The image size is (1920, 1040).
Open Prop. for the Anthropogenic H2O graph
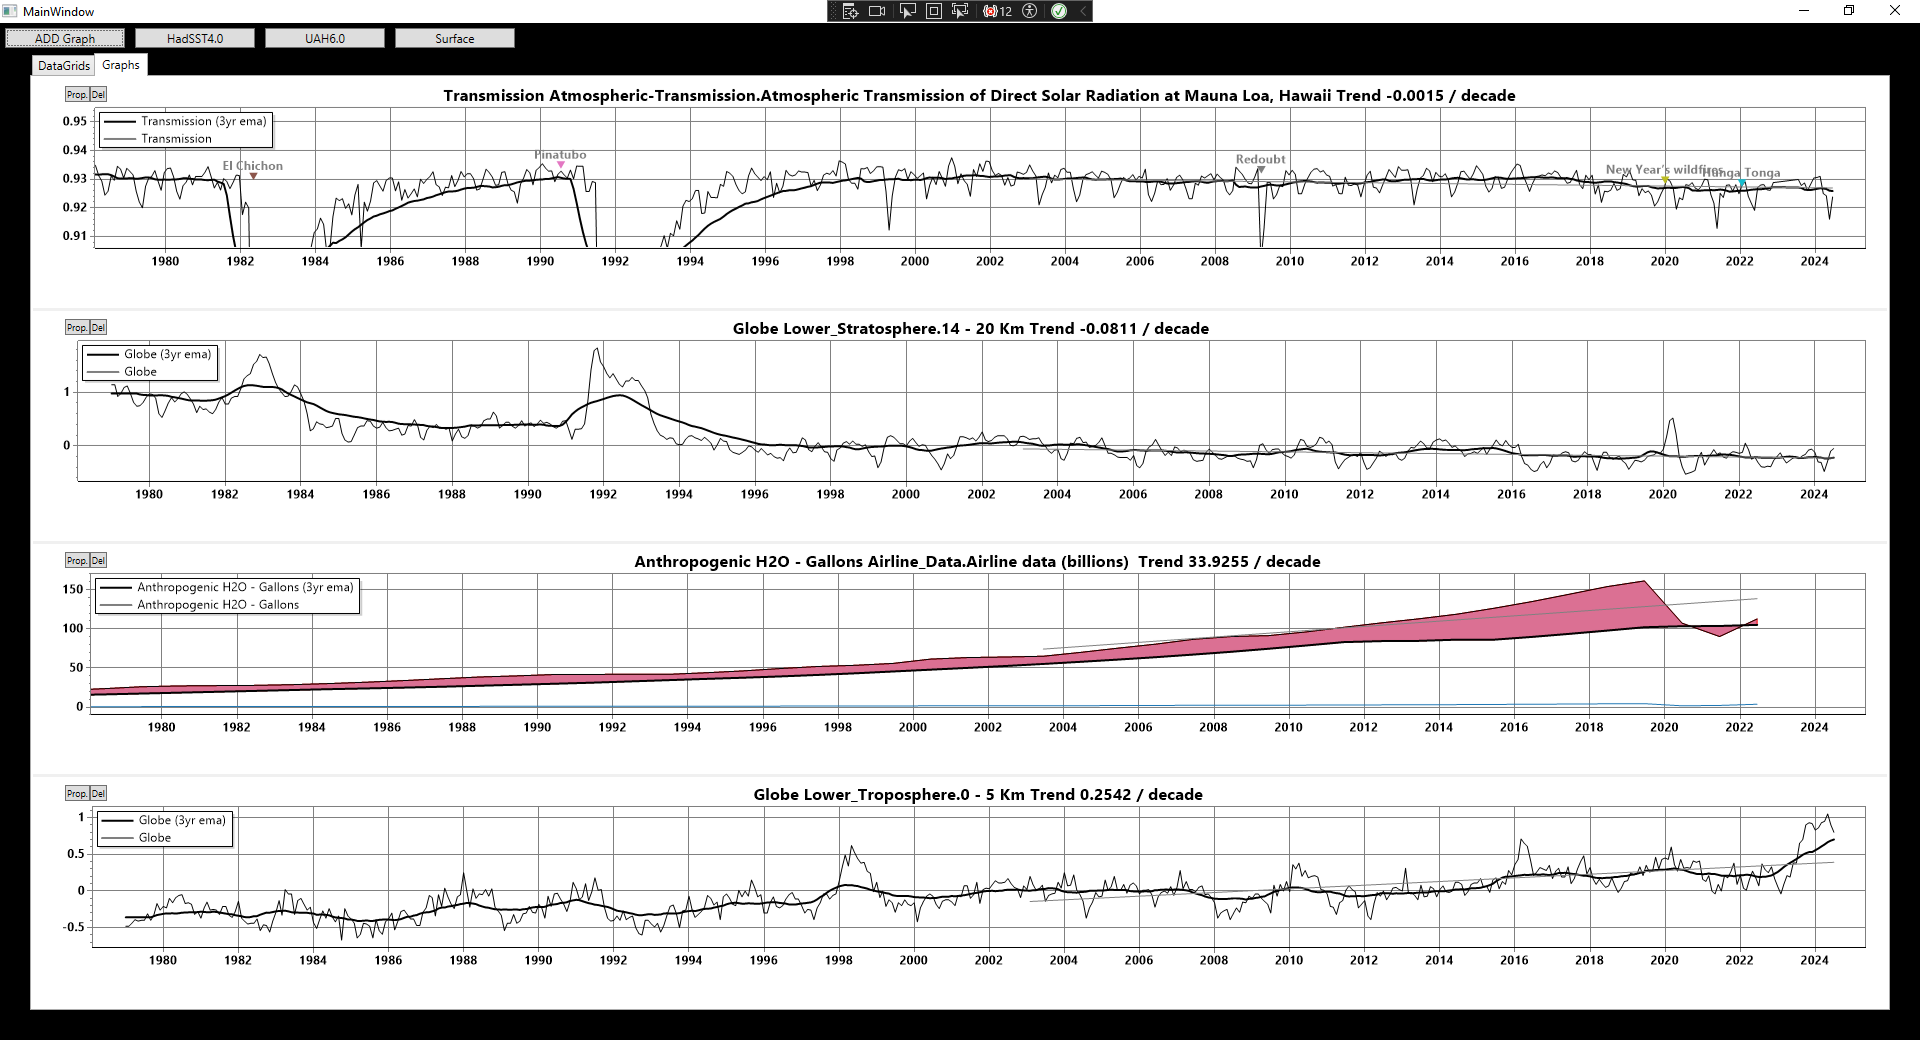click(x=77, y=560)
